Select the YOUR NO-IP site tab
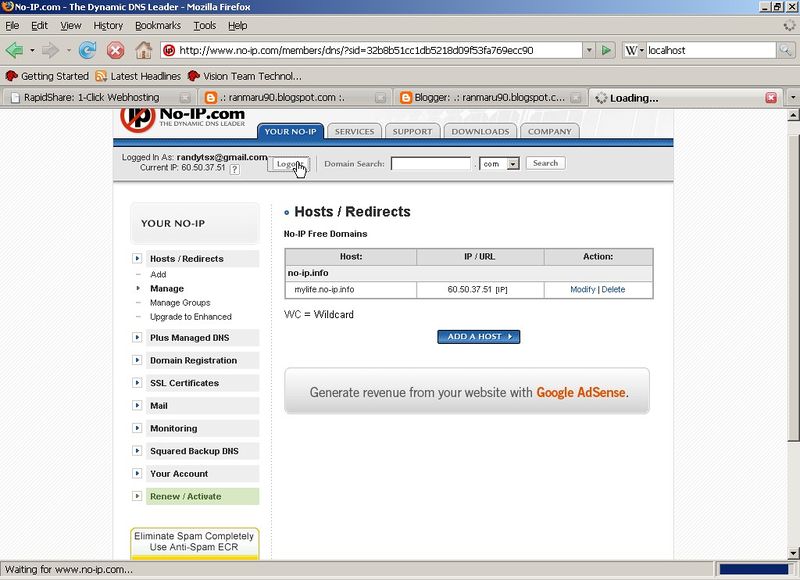800x580 pixels. (290, 131)
